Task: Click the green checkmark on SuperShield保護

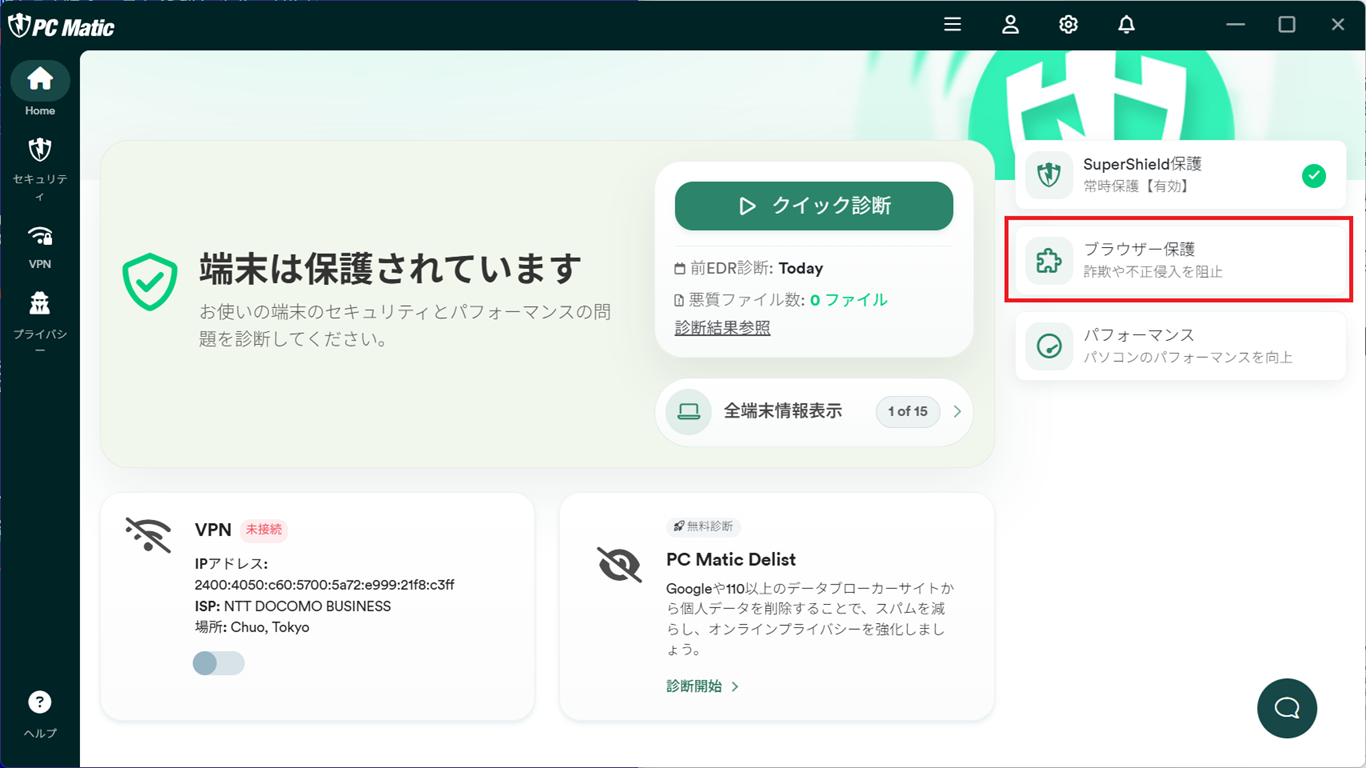Action: click(x=1314, y=176)
